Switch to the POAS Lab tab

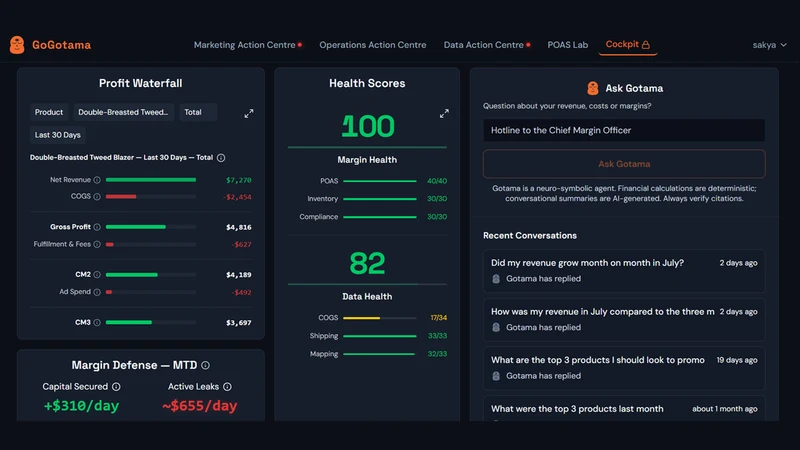(567, 45)
